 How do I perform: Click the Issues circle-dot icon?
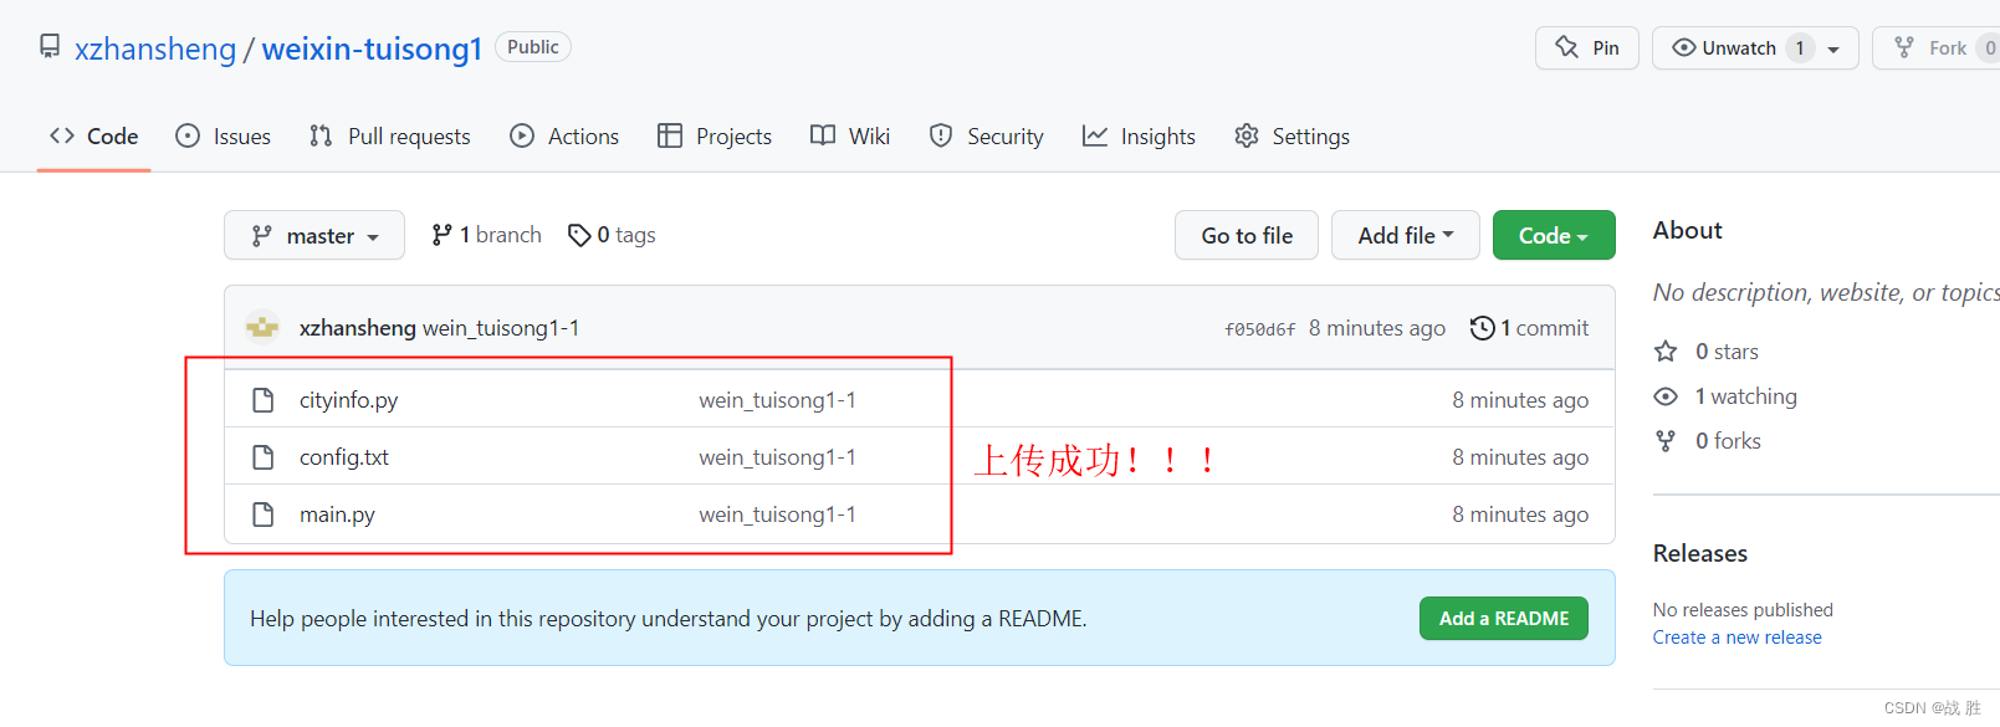(x=187, y=135)
